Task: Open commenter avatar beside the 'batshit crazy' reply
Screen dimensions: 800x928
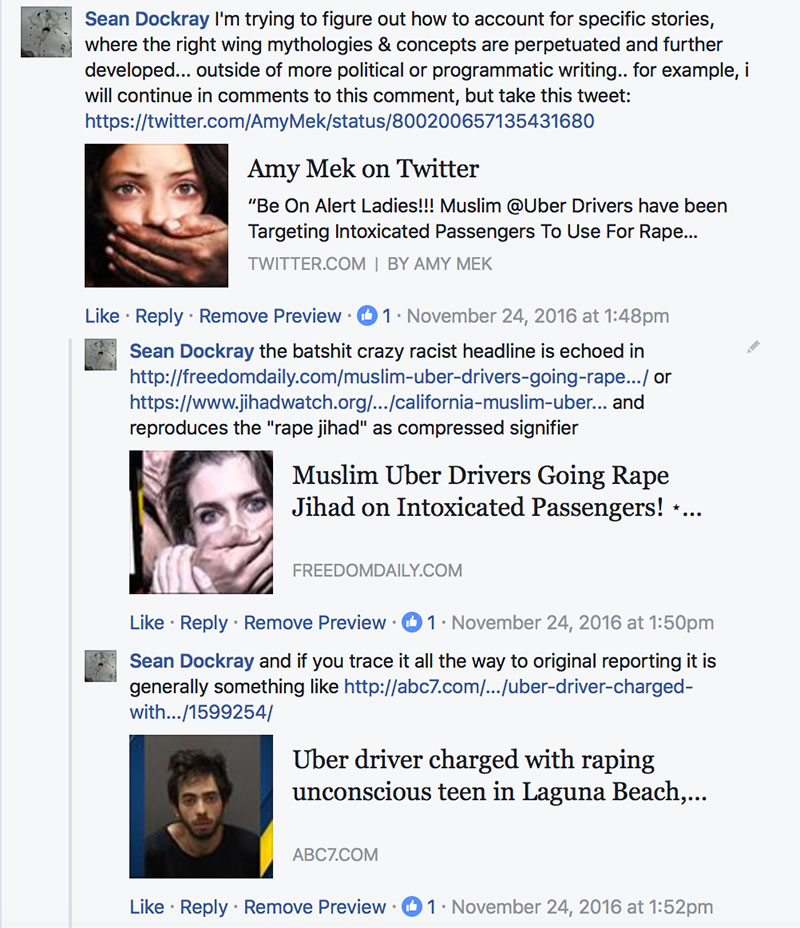Action: pyautogui.click(x=102, y=355)
